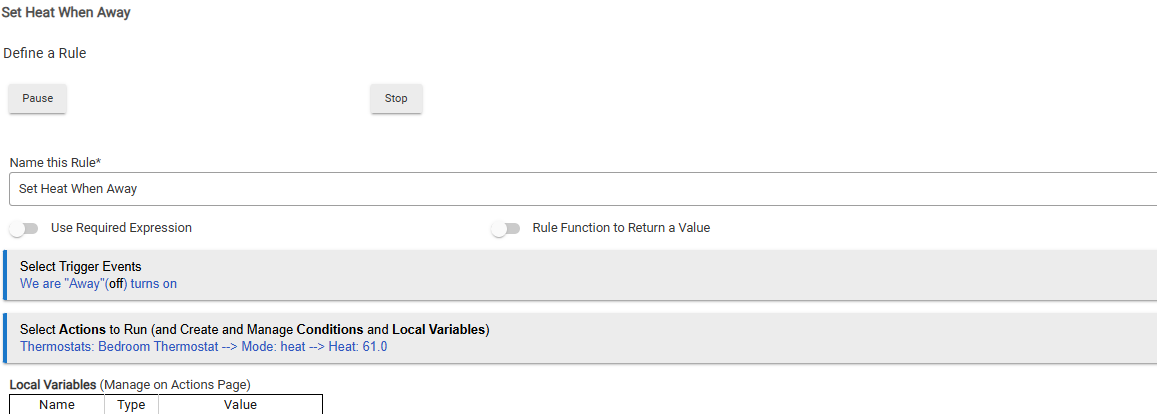Click the blue bar beside Select Trigger Events
Screen dimensions: 1157x414
pos(4,275)
